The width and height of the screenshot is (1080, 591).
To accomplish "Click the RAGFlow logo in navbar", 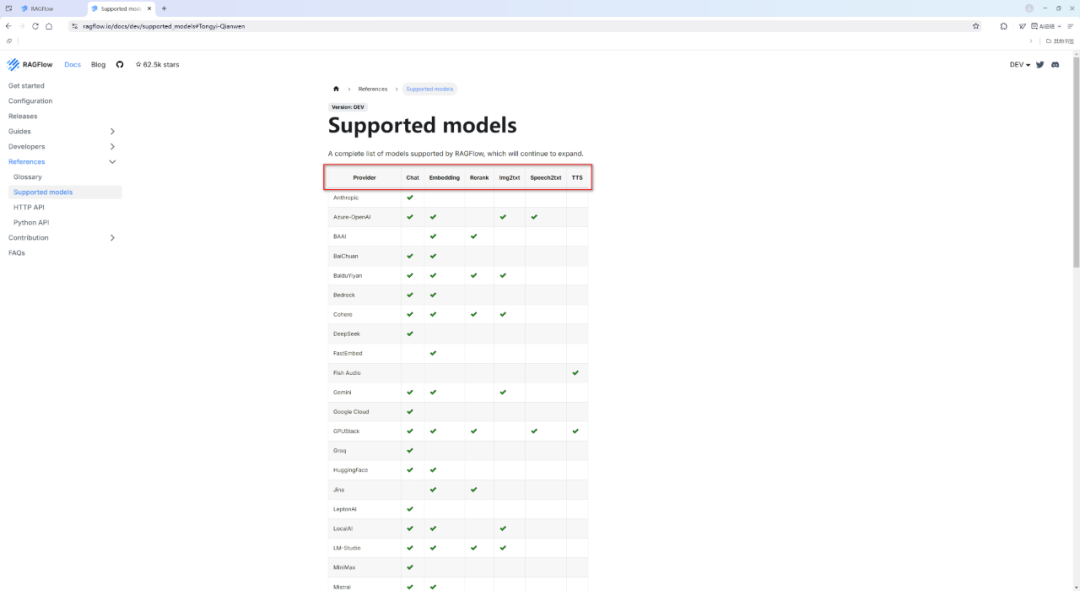I will [x=30, y=65].
